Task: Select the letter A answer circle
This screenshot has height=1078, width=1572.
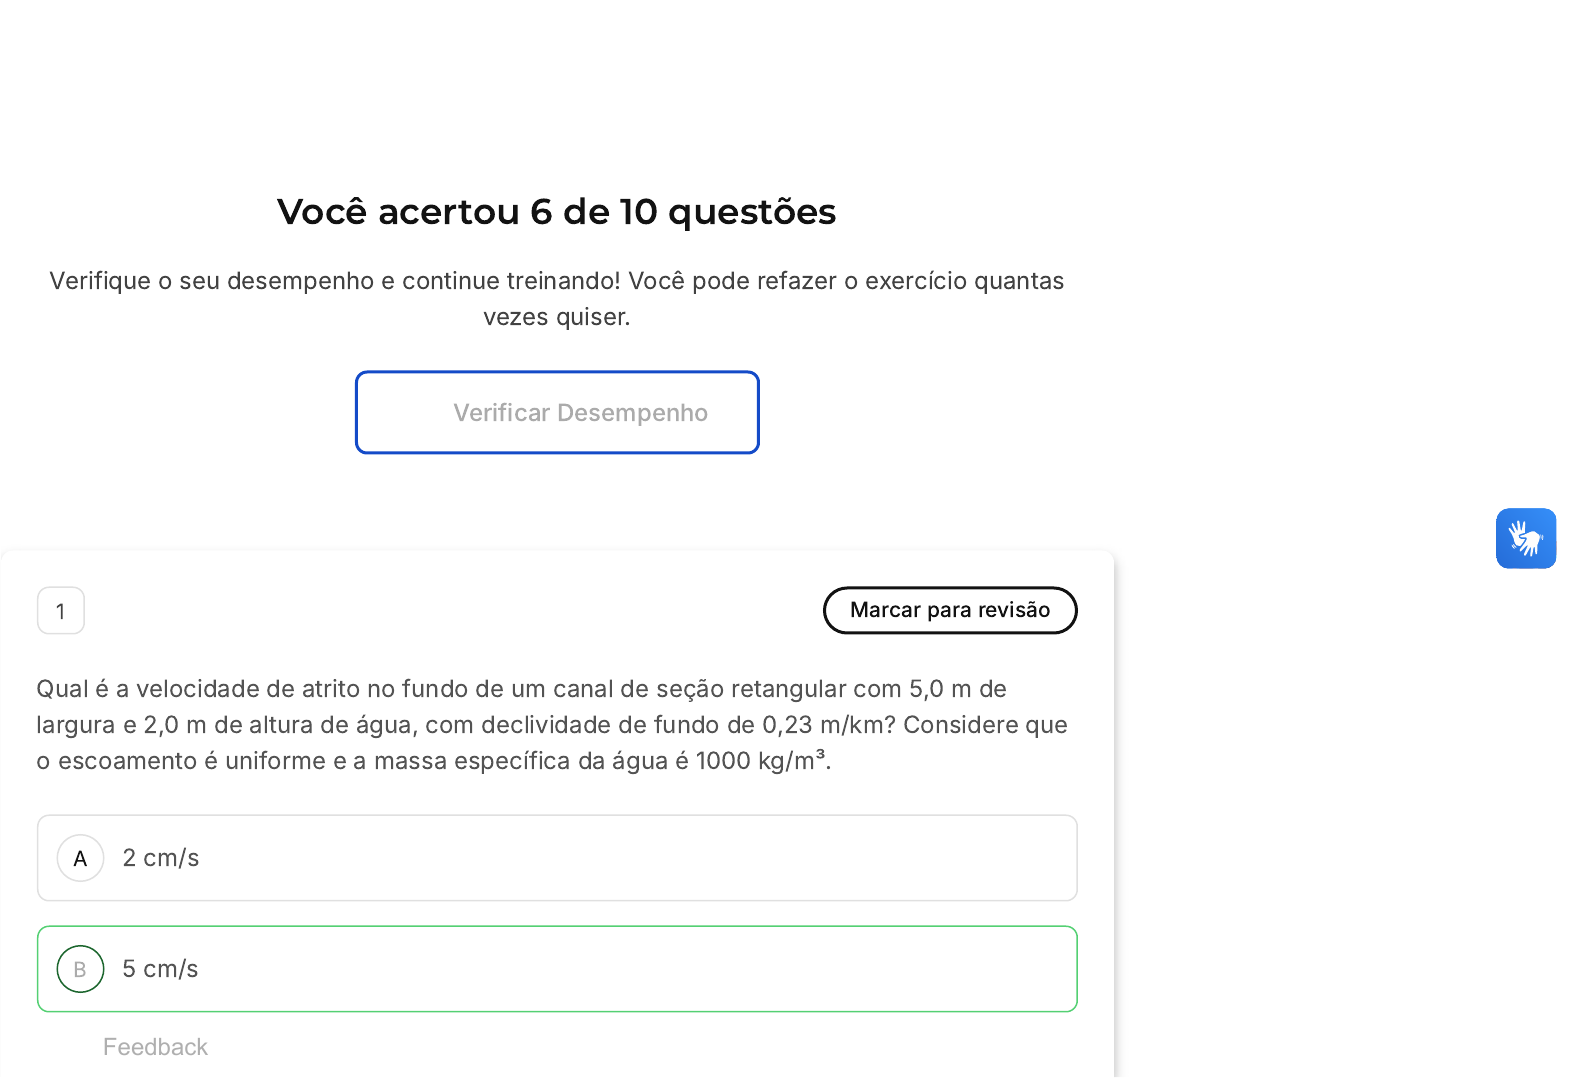Action: (x=80, y=858)
